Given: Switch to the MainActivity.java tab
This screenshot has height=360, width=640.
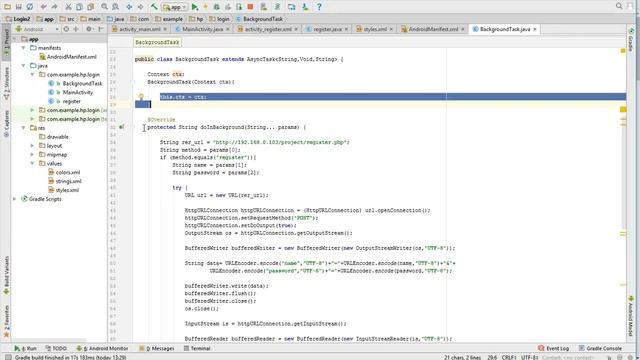Looking at the screenshot, I should 202,29.
